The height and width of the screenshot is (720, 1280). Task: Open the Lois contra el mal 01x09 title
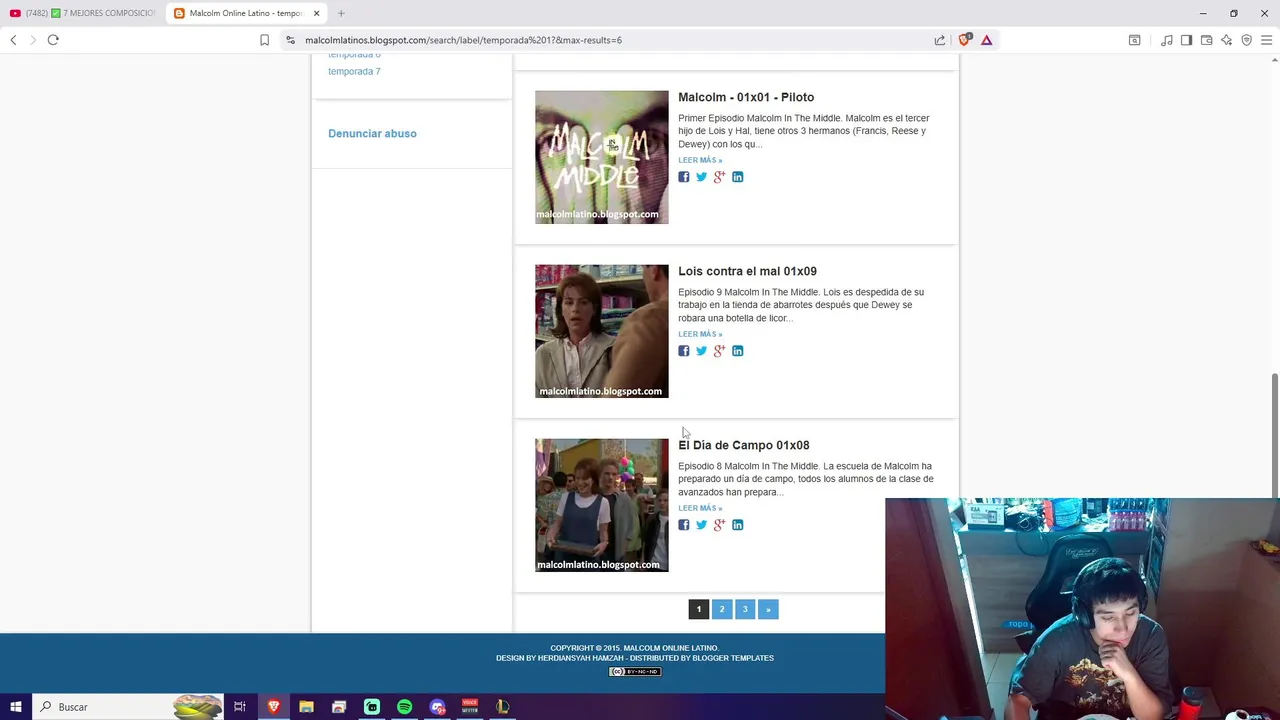[747, 271]
